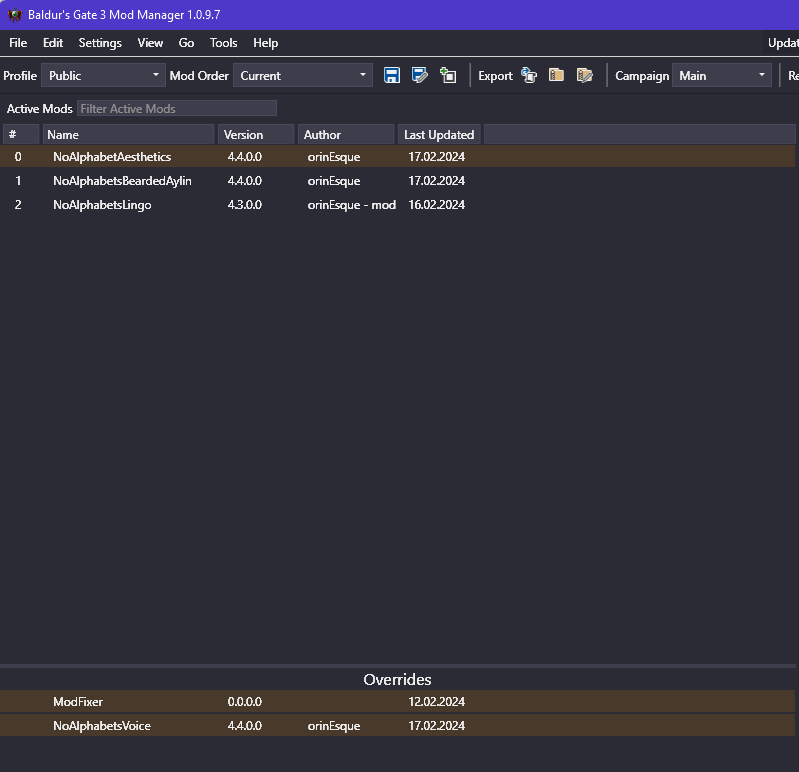The width and height of the screenshot is (799, 772).
Task: Click the 12.02.2024 date for ModFixer
Action: click(437, 702)
